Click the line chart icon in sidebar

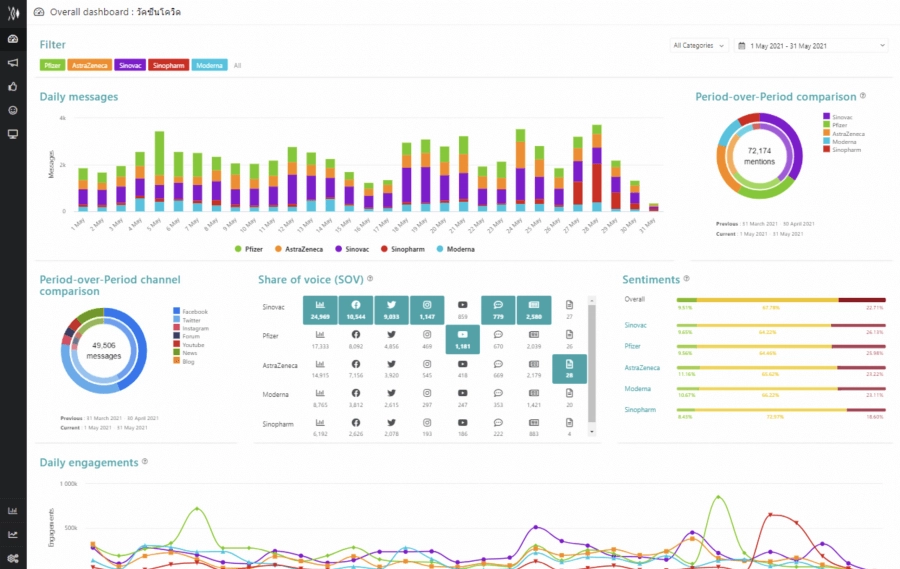coord(13,534)
